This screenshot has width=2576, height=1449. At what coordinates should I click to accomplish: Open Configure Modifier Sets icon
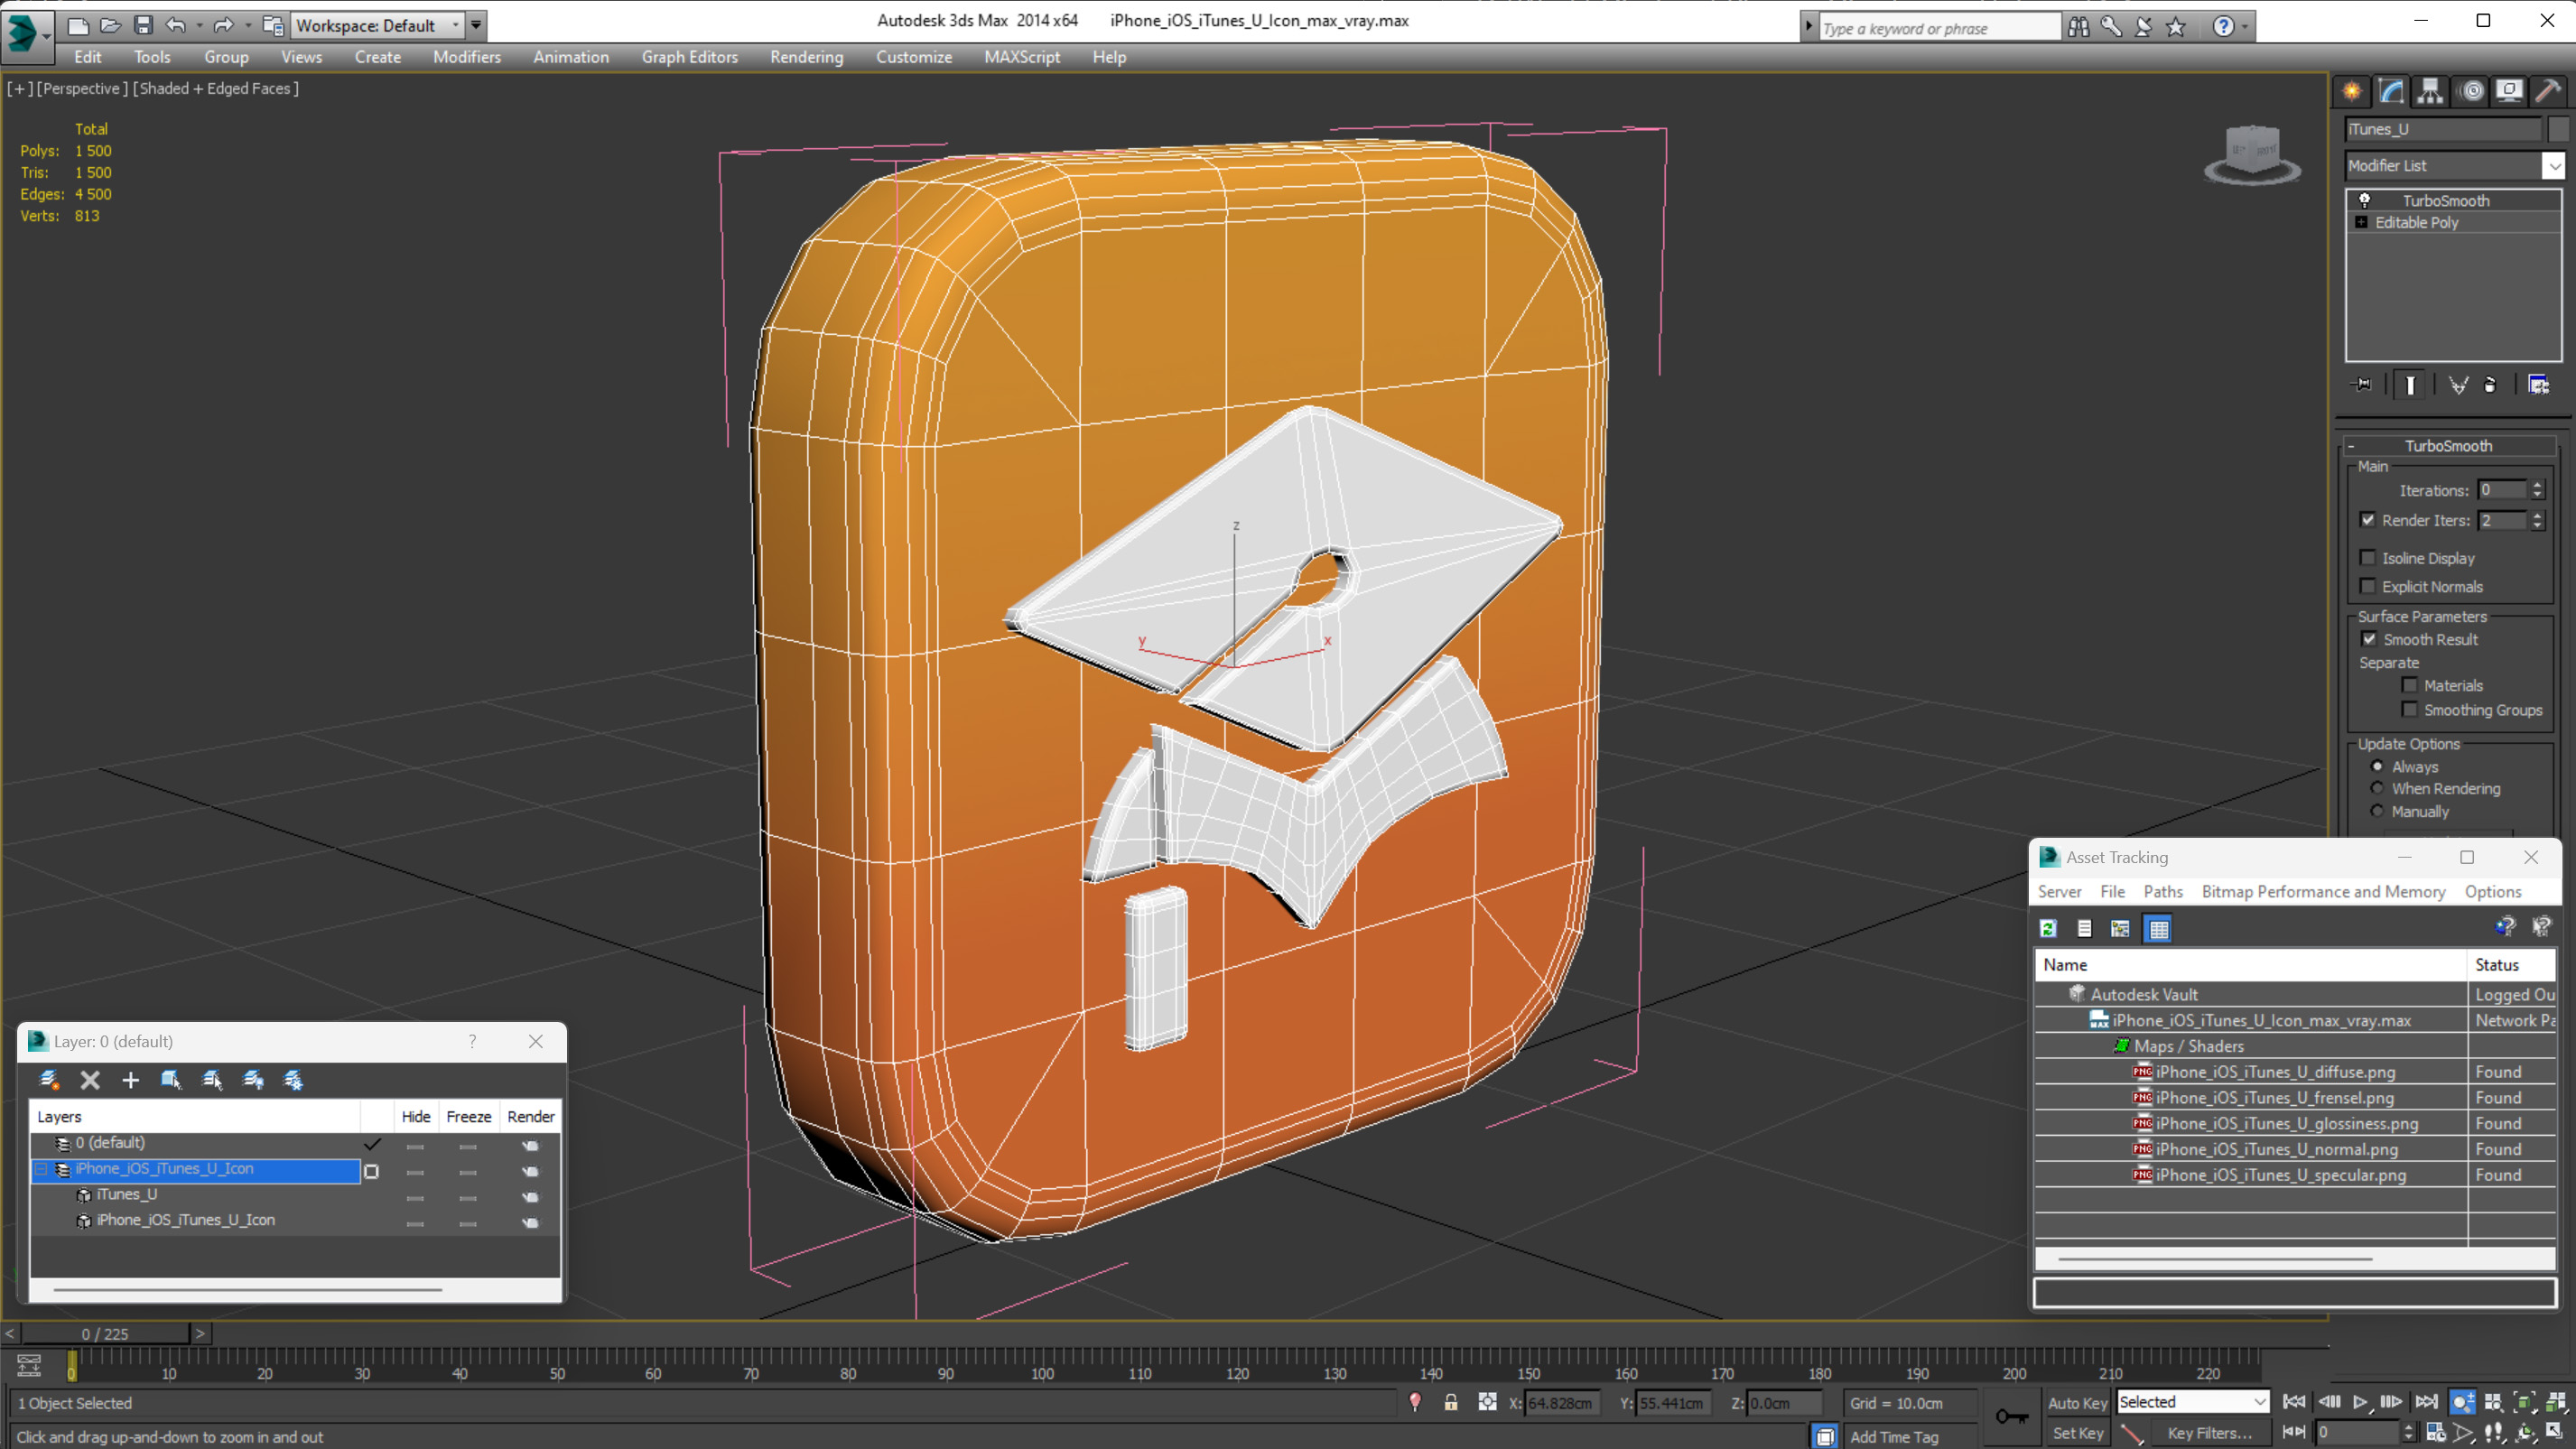pos(2539,385)
